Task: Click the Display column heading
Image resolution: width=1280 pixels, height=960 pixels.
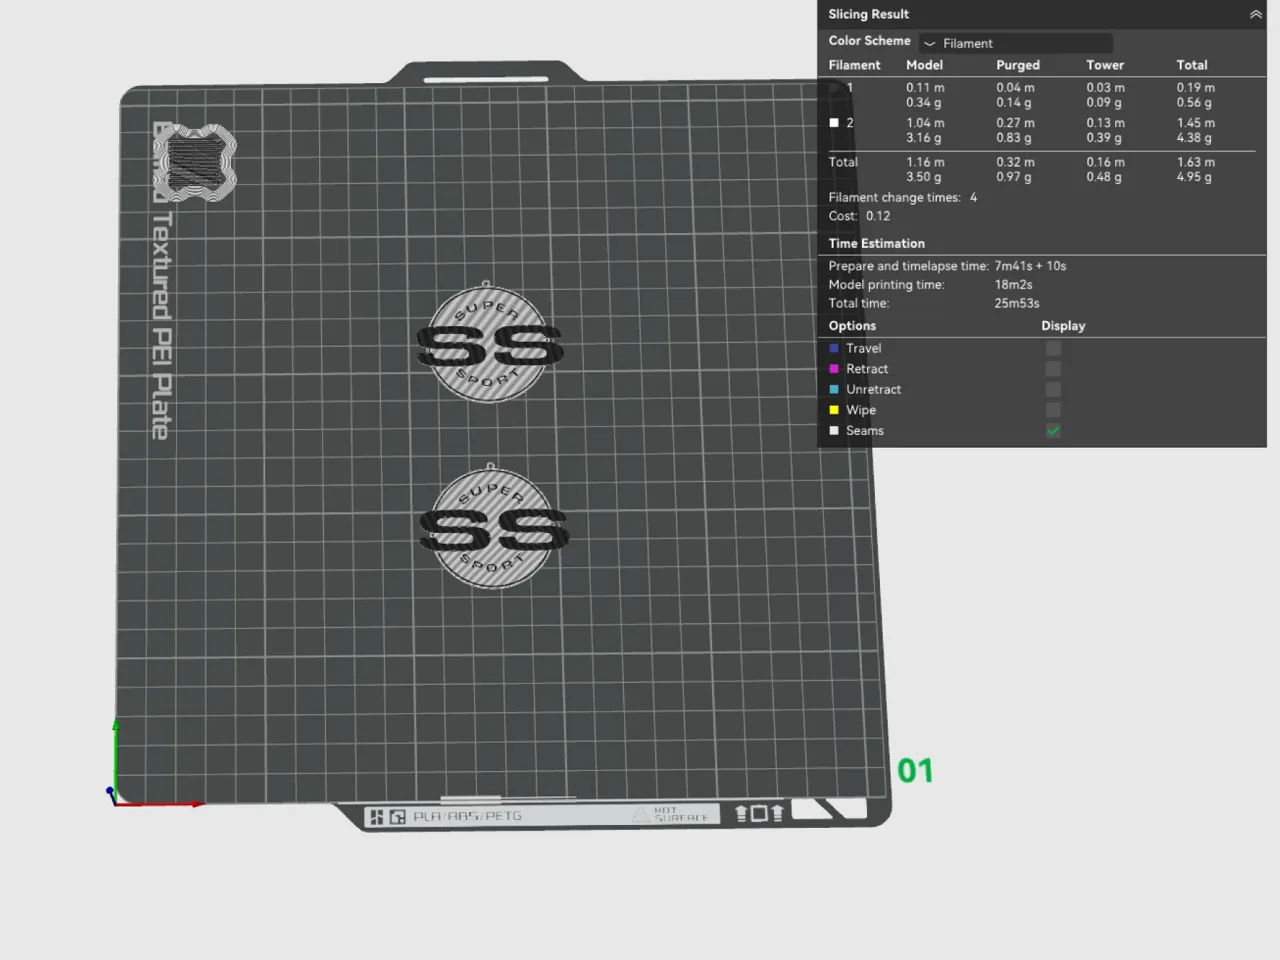Action: (x=1063, y=326)
